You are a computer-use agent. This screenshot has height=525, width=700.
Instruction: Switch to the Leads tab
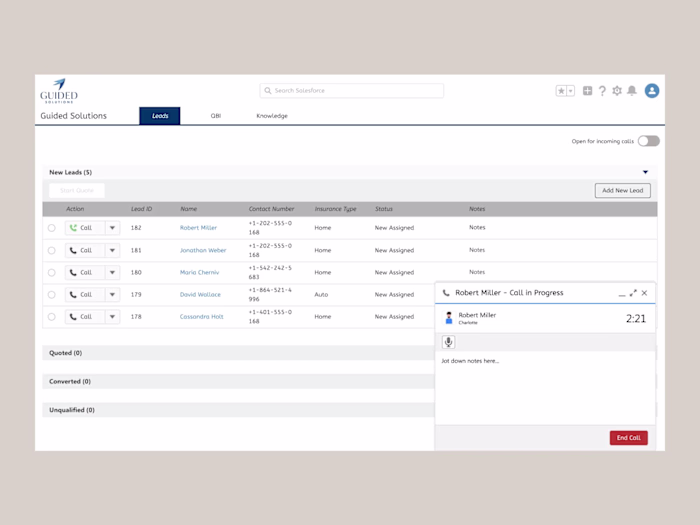coord(160,116)
